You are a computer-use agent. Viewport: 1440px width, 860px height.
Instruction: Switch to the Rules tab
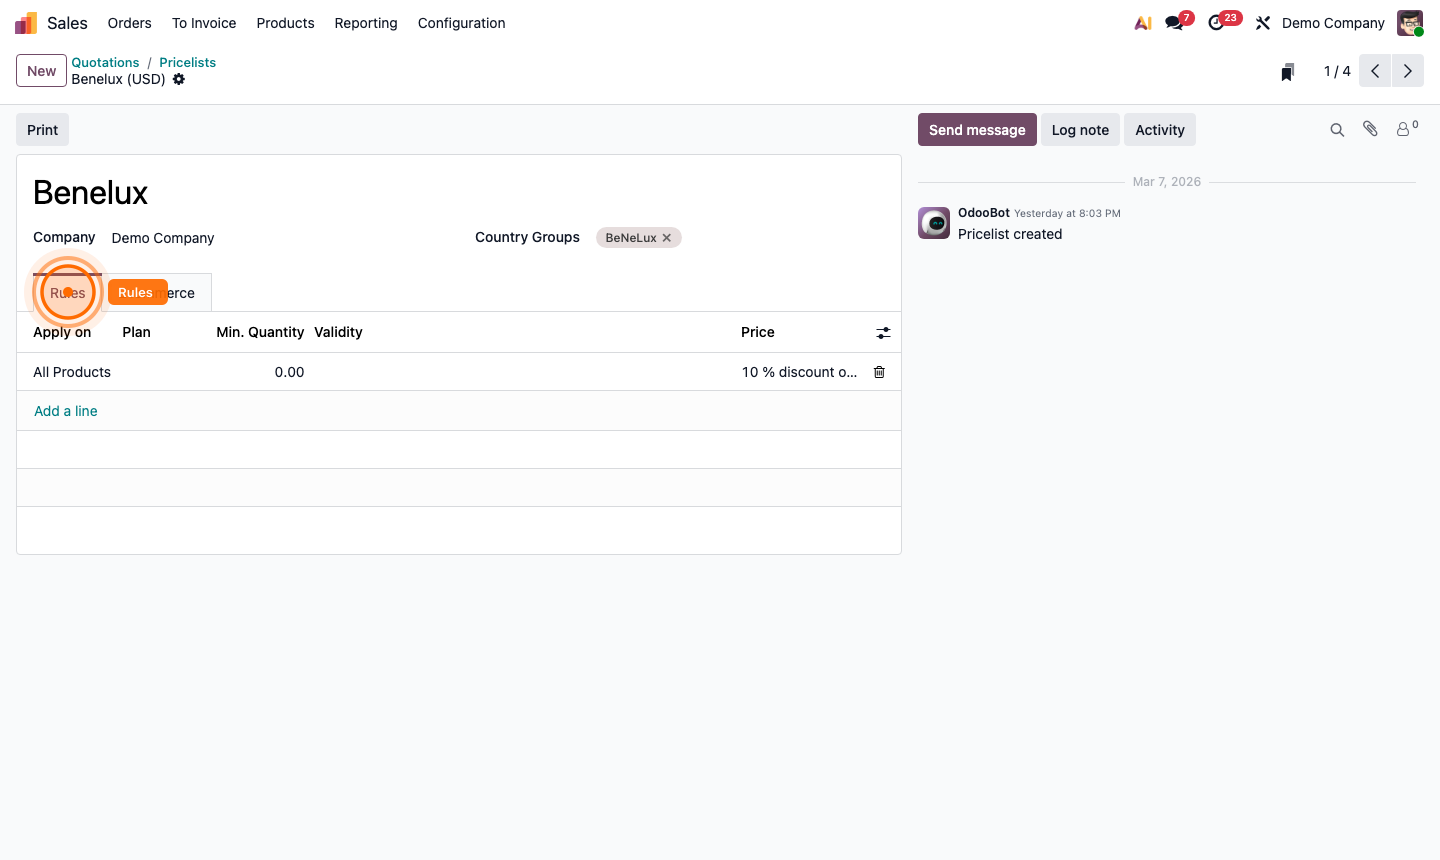click(x=66, y=292)
